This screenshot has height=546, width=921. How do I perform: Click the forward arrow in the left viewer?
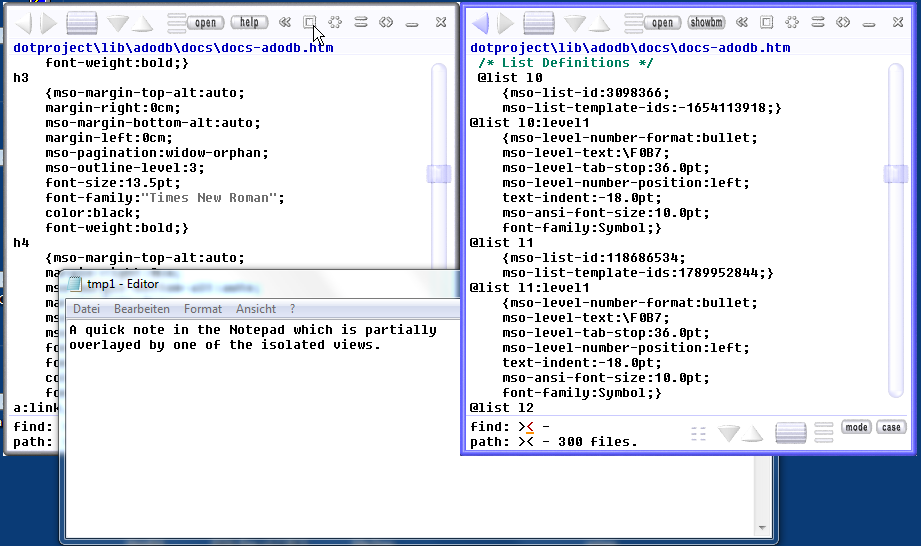pyautogui.click(x=45, y=22)
